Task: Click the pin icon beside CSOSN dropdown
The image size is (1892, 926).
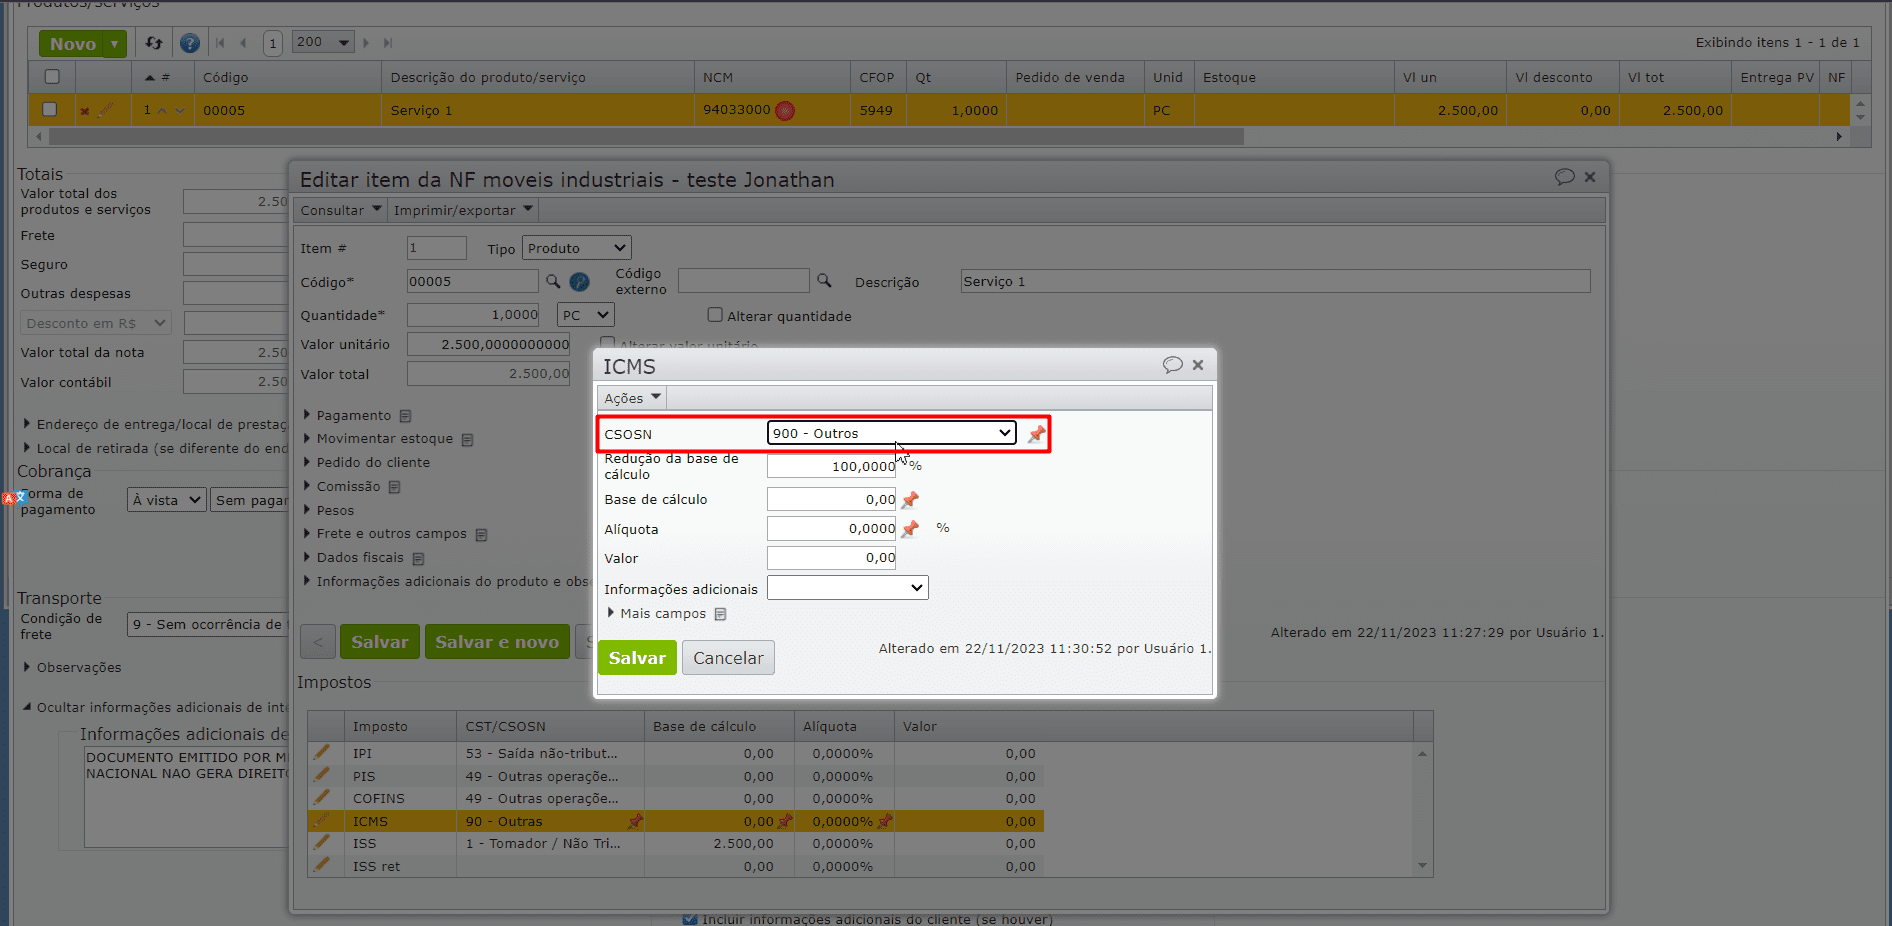Action: 1036,434
